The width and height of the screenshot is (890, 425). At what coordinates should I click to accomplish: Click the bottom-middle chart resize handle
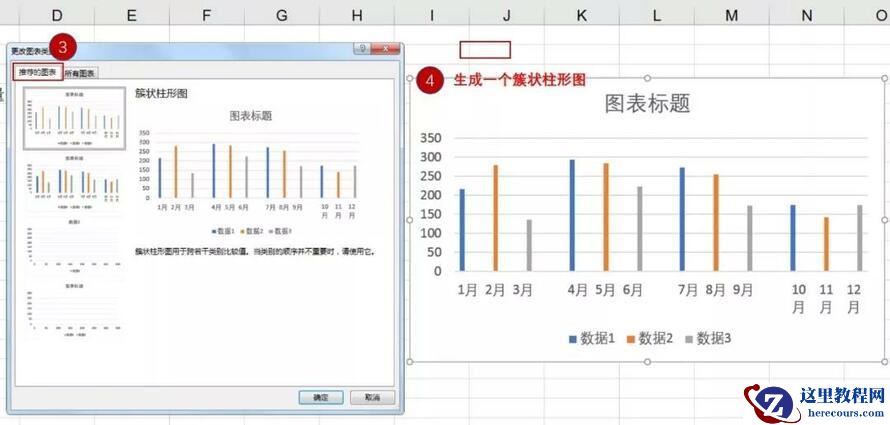click(647, 361)
